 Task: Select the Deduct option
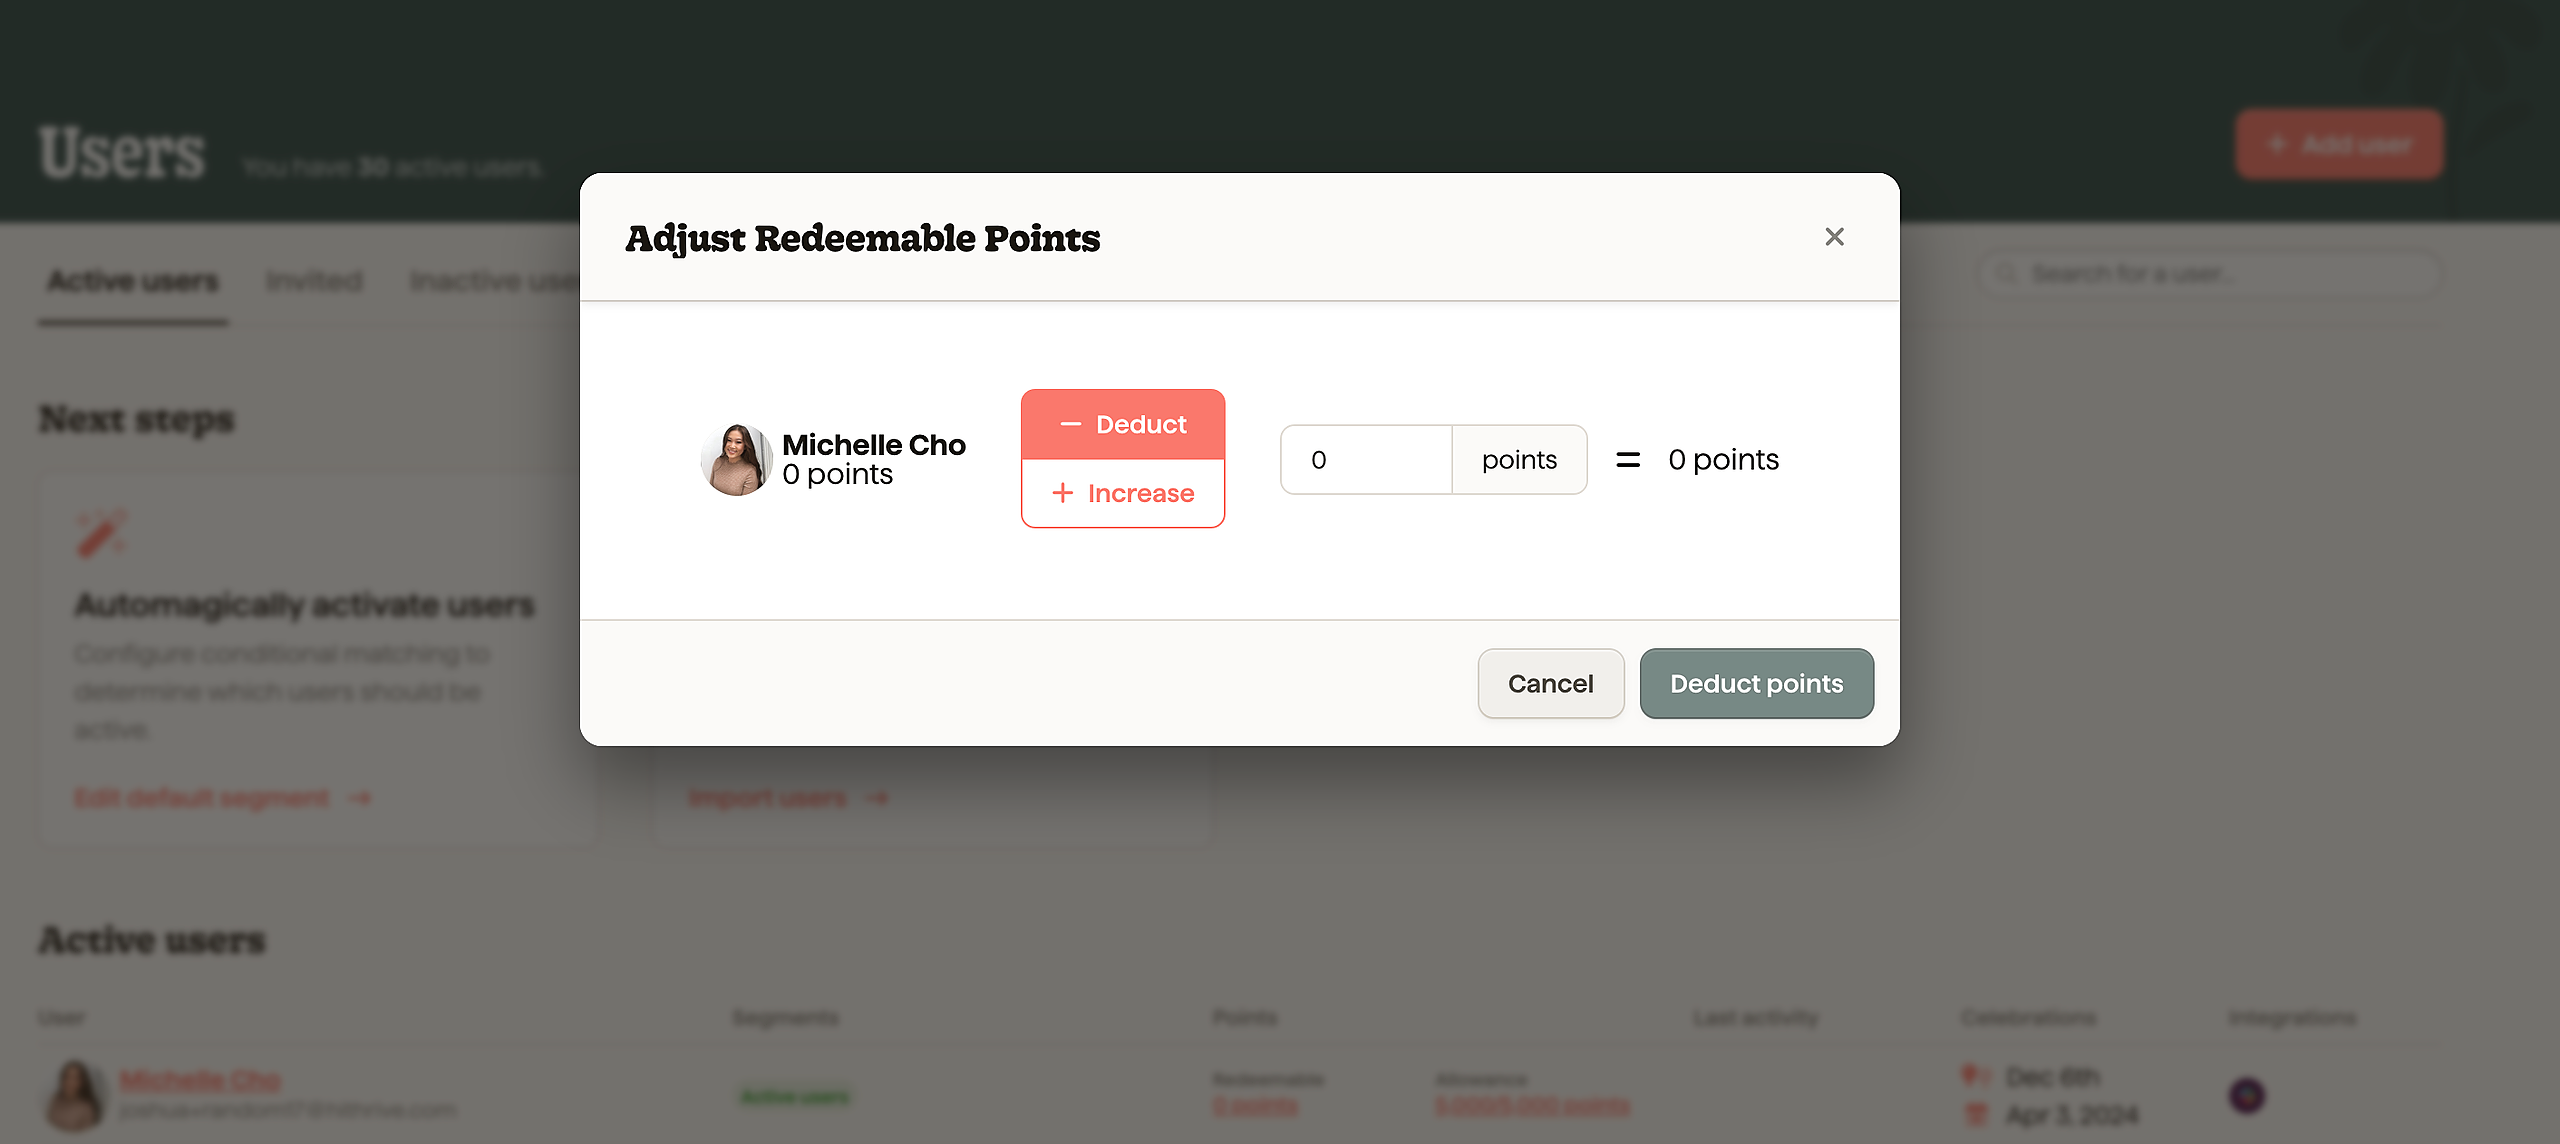click(x=1123, y=425)
